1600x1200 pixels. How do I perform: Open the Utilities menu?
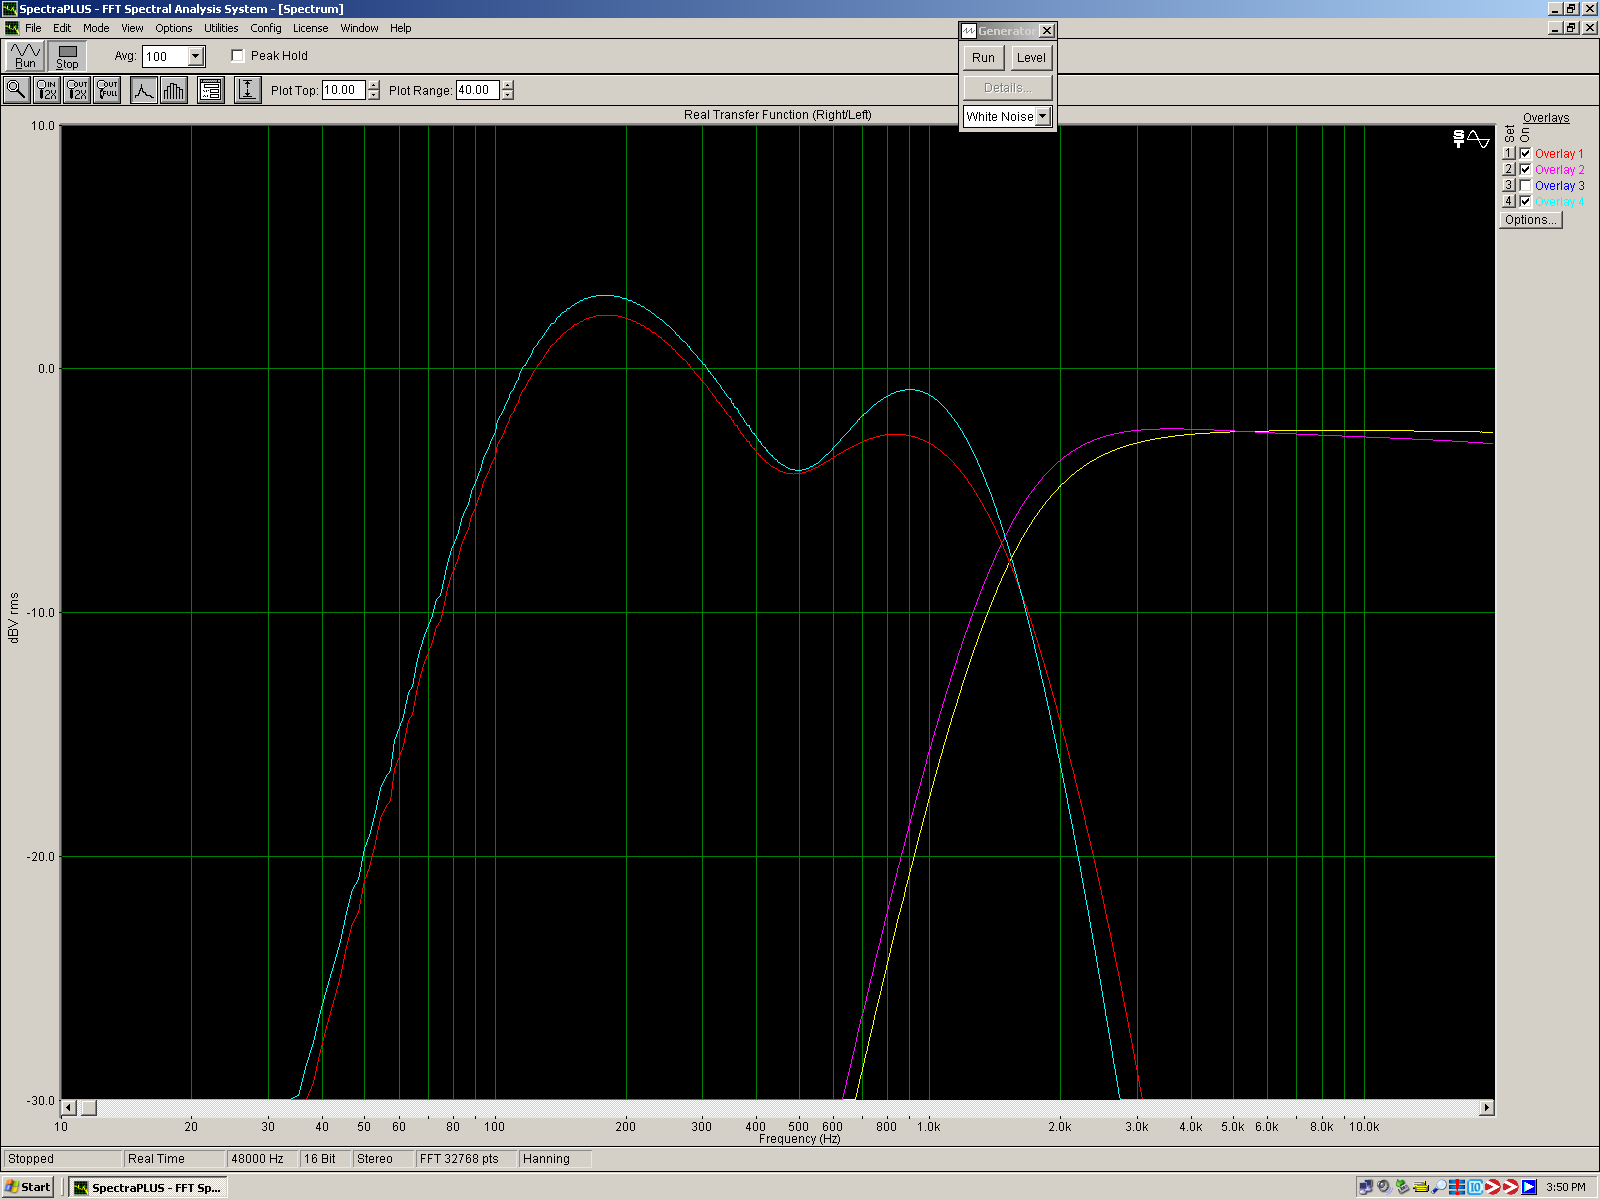tap(221, 28)
